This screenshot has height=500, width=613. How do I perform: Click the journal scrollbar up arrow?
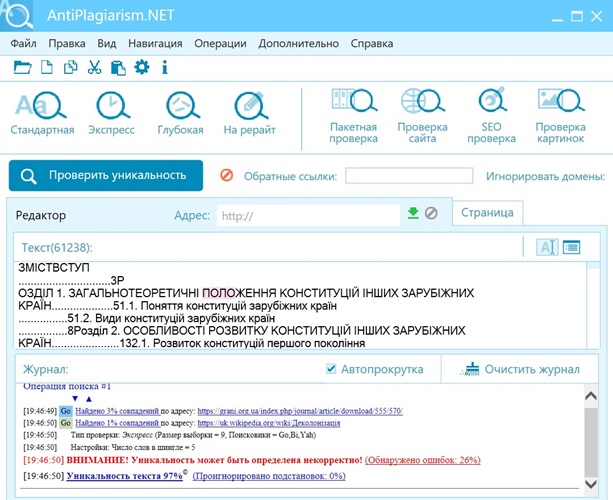[x=591, y=396]
